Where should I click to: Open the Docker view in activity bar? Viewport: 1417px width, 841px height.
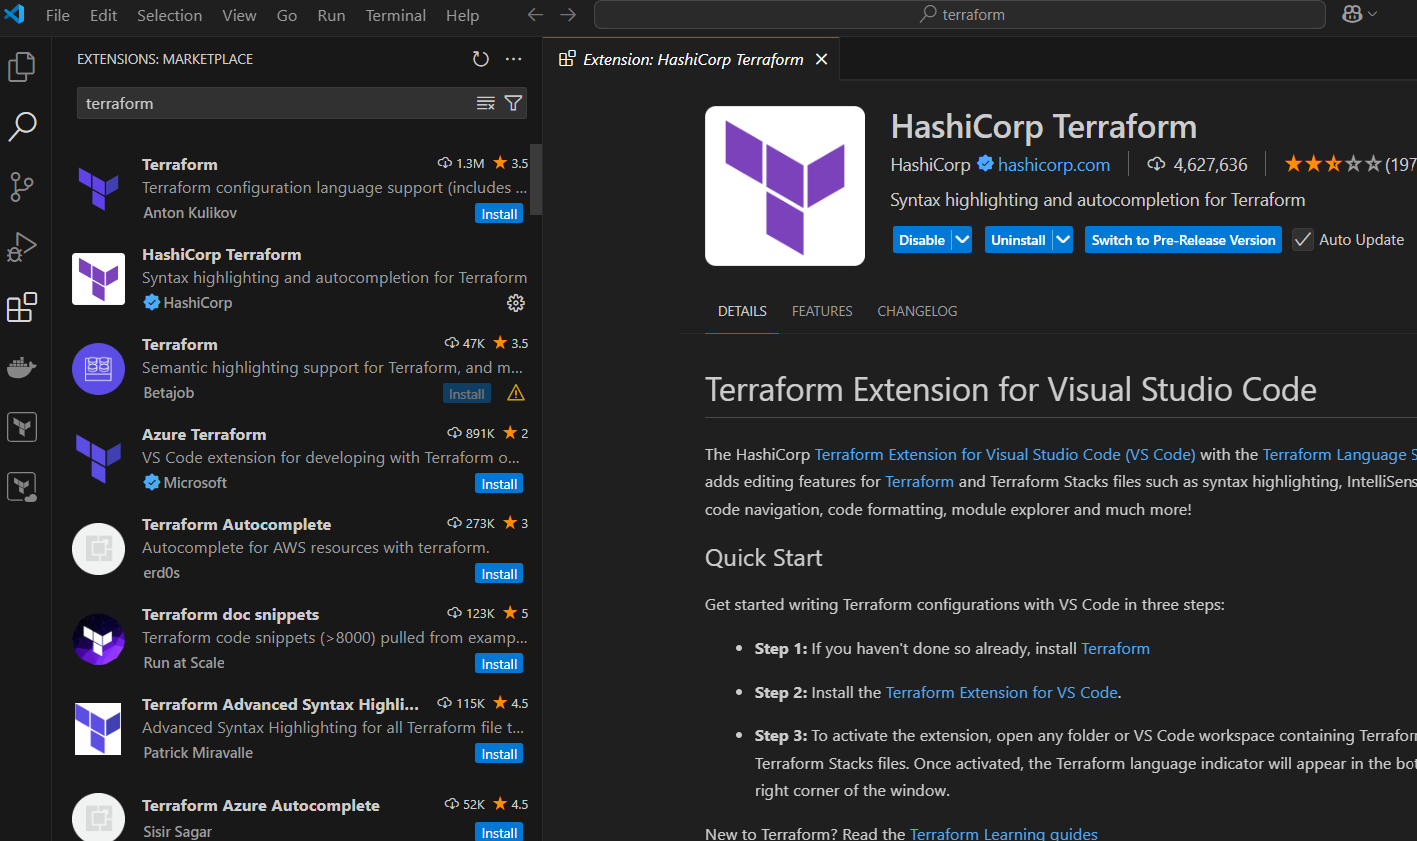point(22,367)
